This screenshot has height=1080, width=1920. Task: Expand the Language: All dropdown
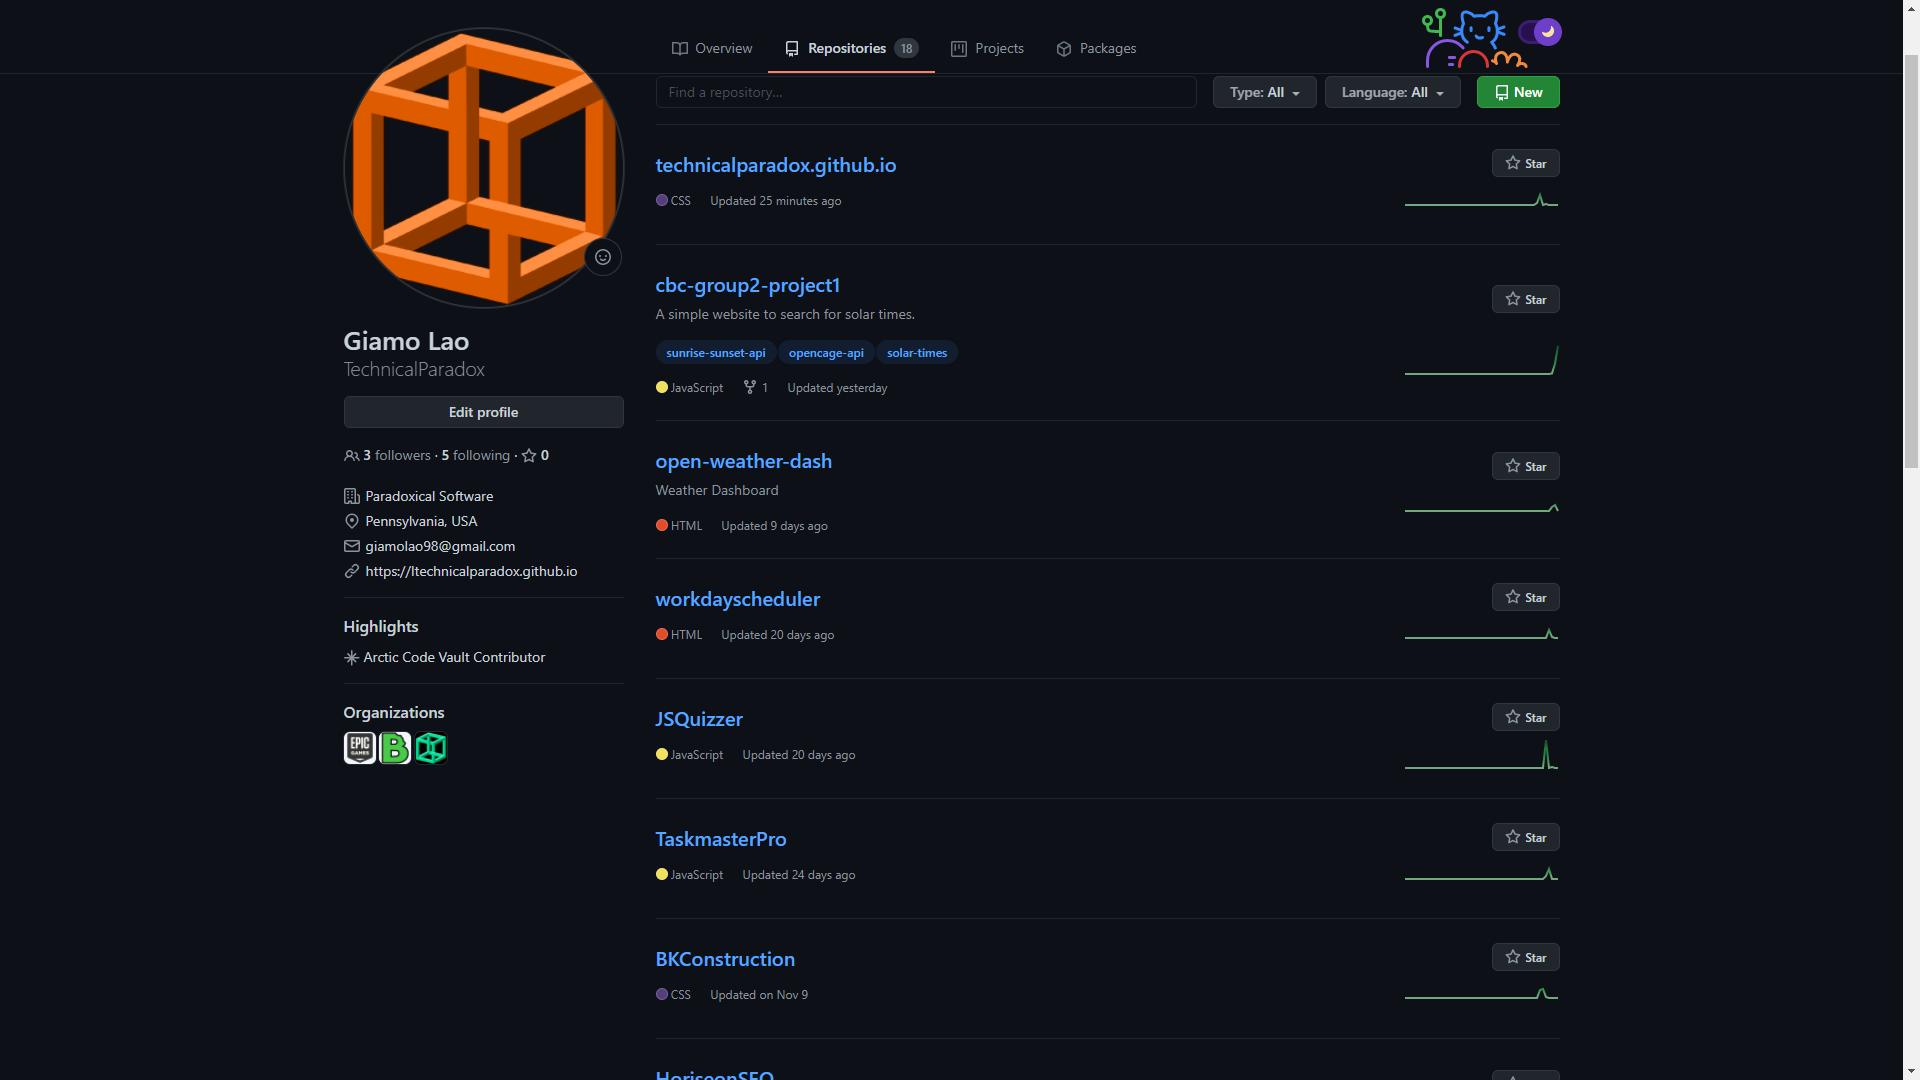click(x=1392, y=92)
